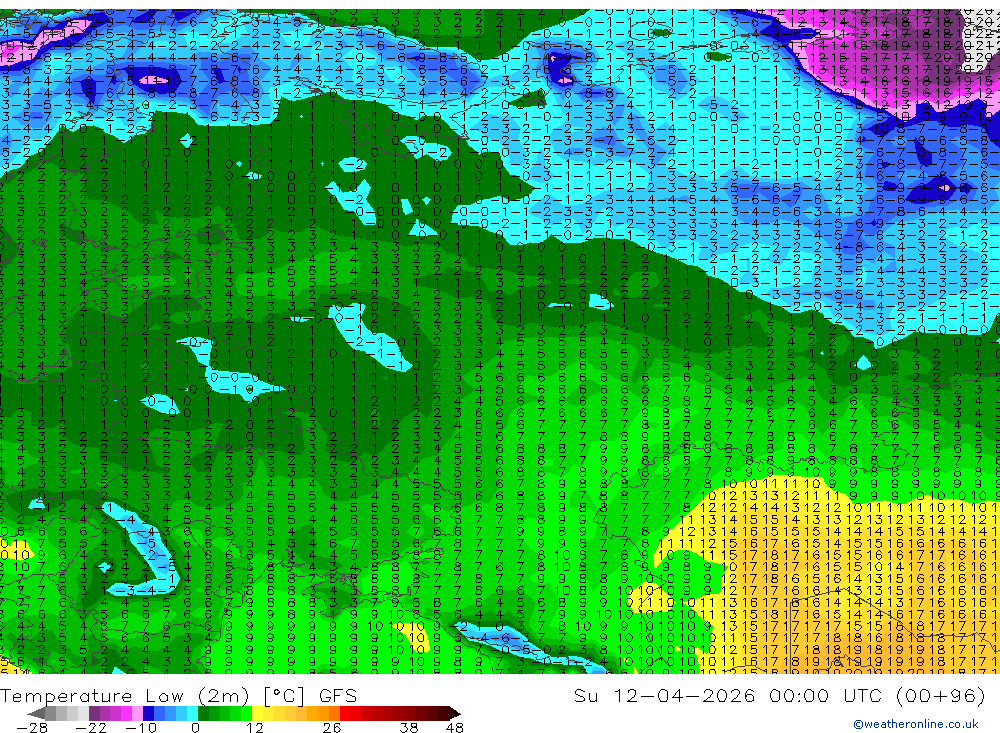Click the bright red swatch right of 26
Viewport: 1000px width, 733px height.
pyautogui.click(x=345, y=713)
